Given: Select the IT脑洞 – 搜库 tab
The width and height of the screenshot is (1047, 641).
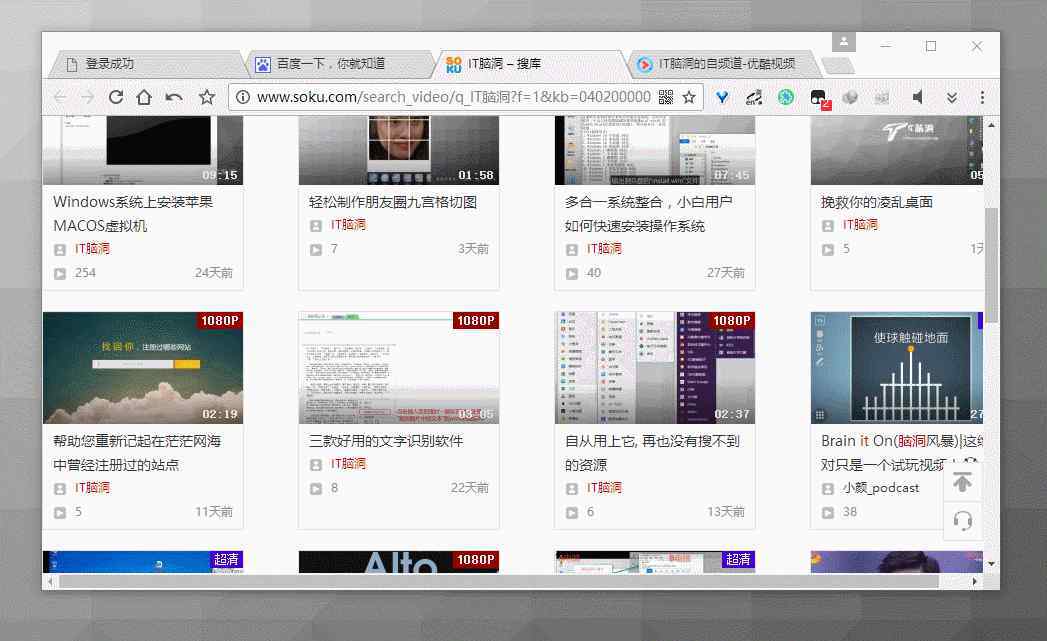Looking at the screenshot, I should pyautogui.click(x=532, y=64).
